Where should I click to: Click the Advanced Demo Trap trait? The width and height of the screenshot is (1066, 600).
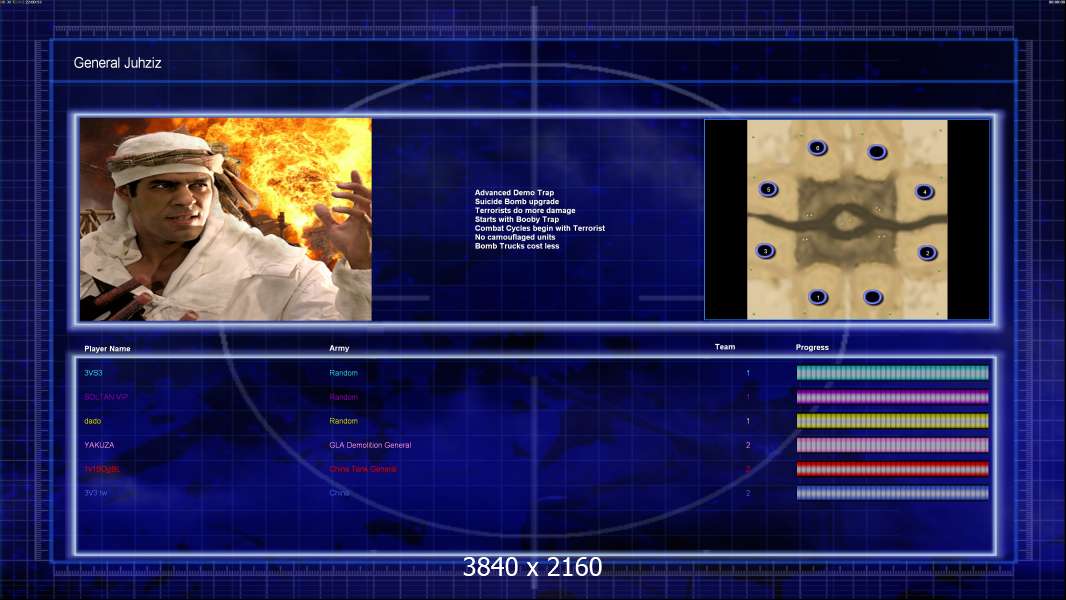coord(514,193)
